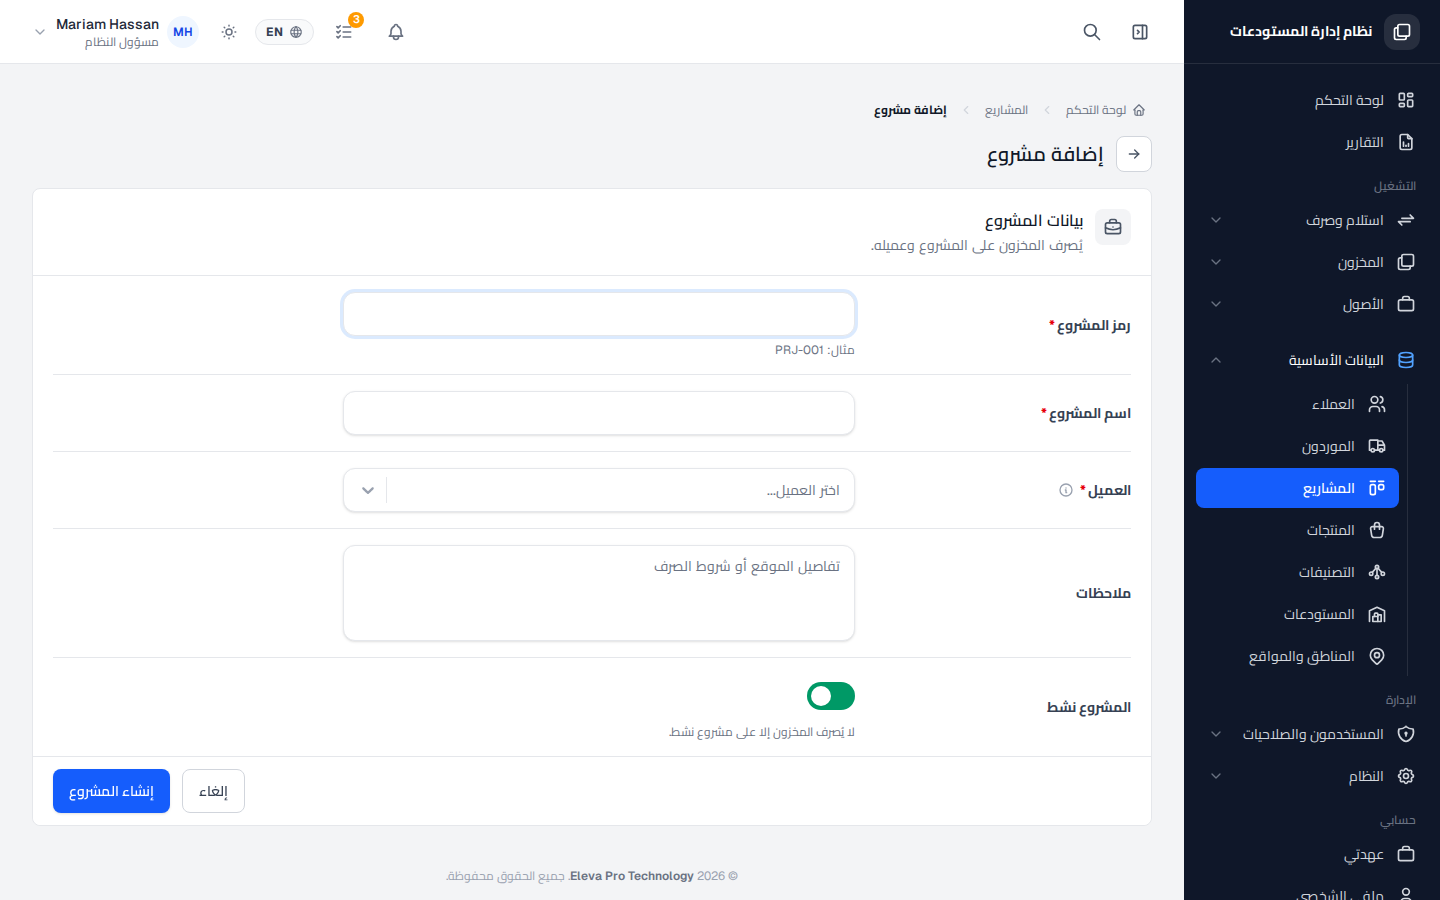Open التقارير in sidebar
Viewport: 1440px width, 900px height.
click(1312, 142)
